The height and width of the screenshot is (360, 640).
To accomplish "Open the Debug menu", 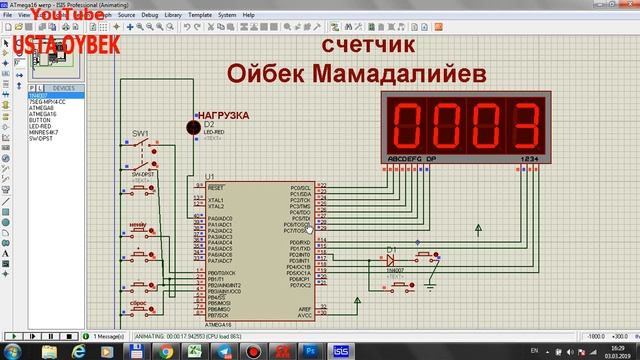I will tap(149, 15).
